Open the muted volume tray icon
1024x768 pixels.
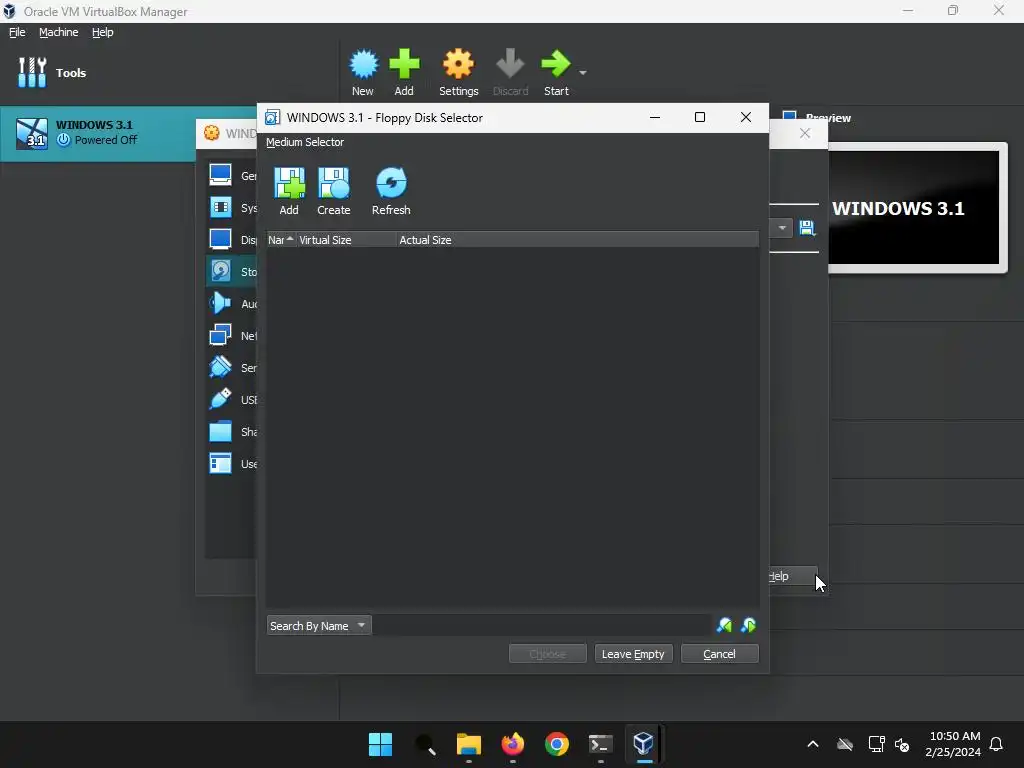902,744
